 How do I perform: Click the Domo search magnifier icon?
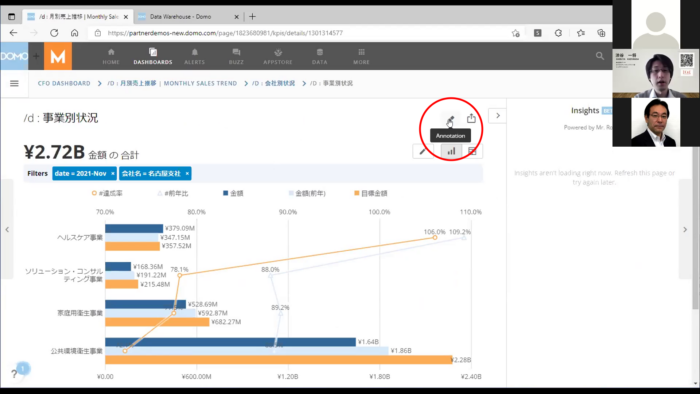[x=600, y=56]
